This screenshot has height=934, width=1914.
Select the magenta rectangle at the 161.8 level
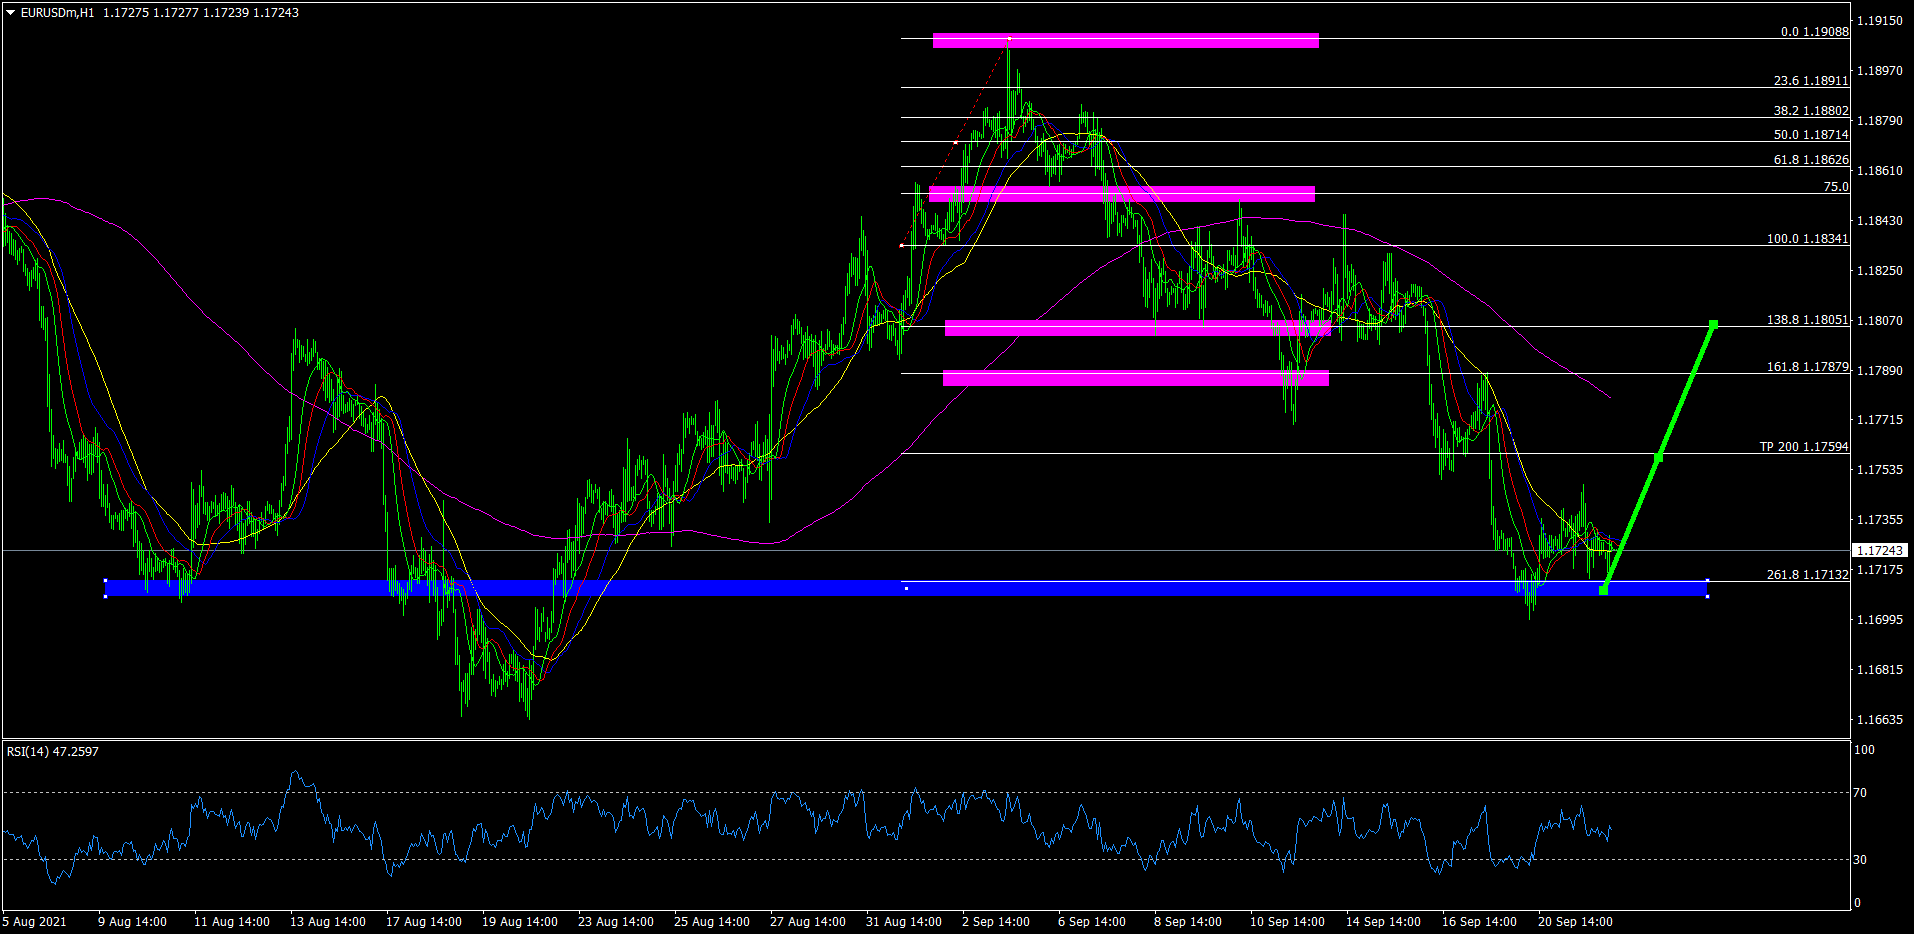[x=1136, y=378]
